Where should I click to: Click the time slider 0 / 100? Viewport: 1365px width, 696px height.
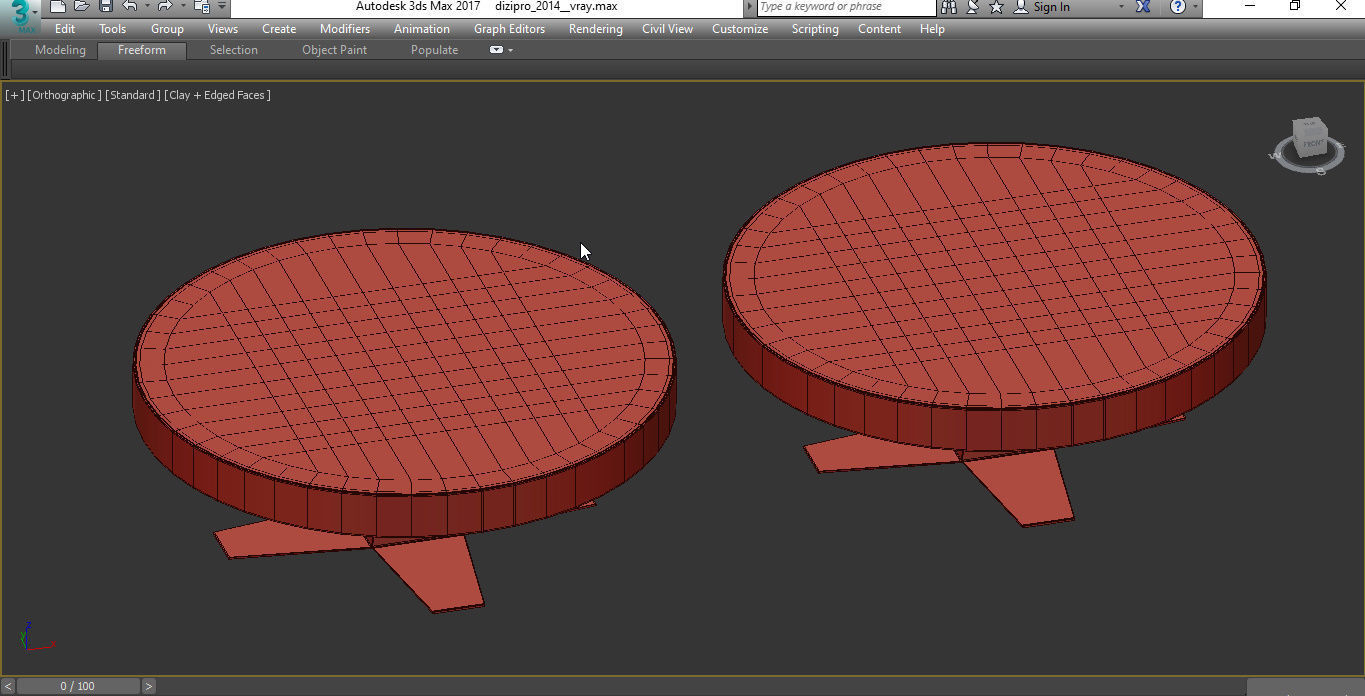77,686
